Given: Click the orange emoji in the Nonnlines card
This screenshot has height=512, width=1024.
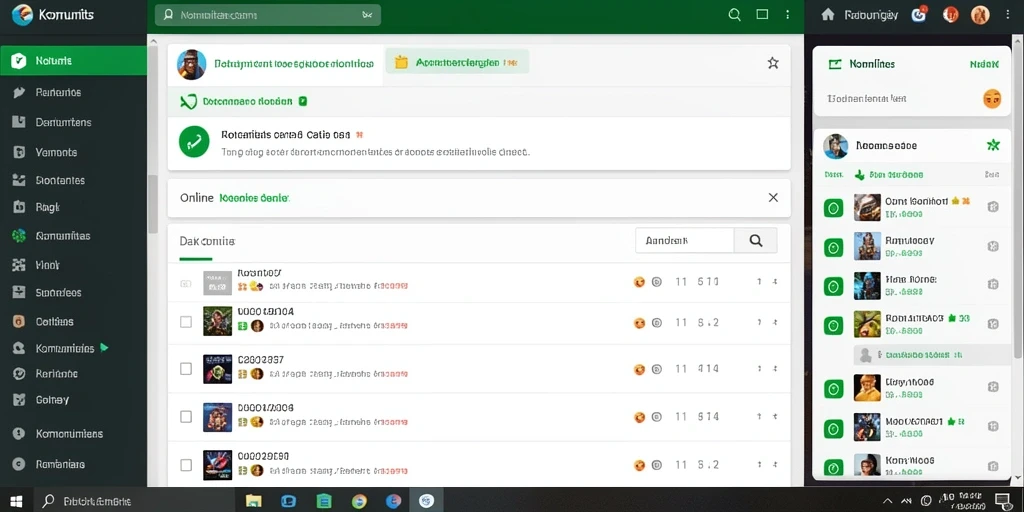Looking at the screenshot, I should point(992,99).
